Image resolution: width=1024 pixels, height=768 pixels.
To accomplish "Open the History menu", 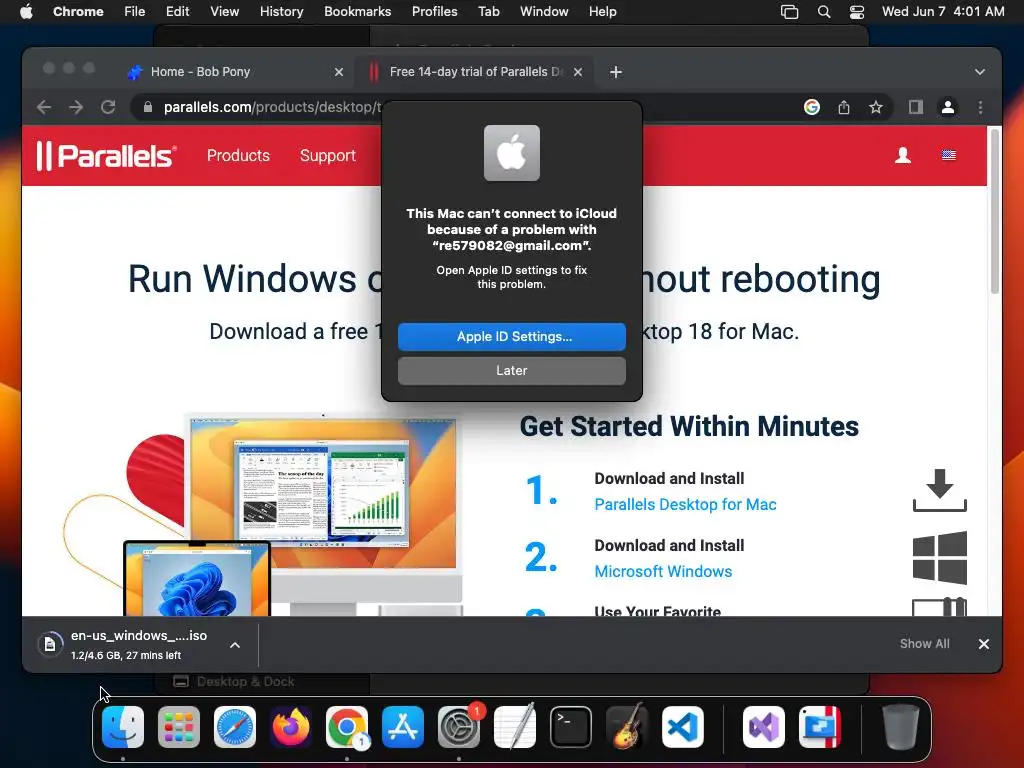I will coord(281,12).
